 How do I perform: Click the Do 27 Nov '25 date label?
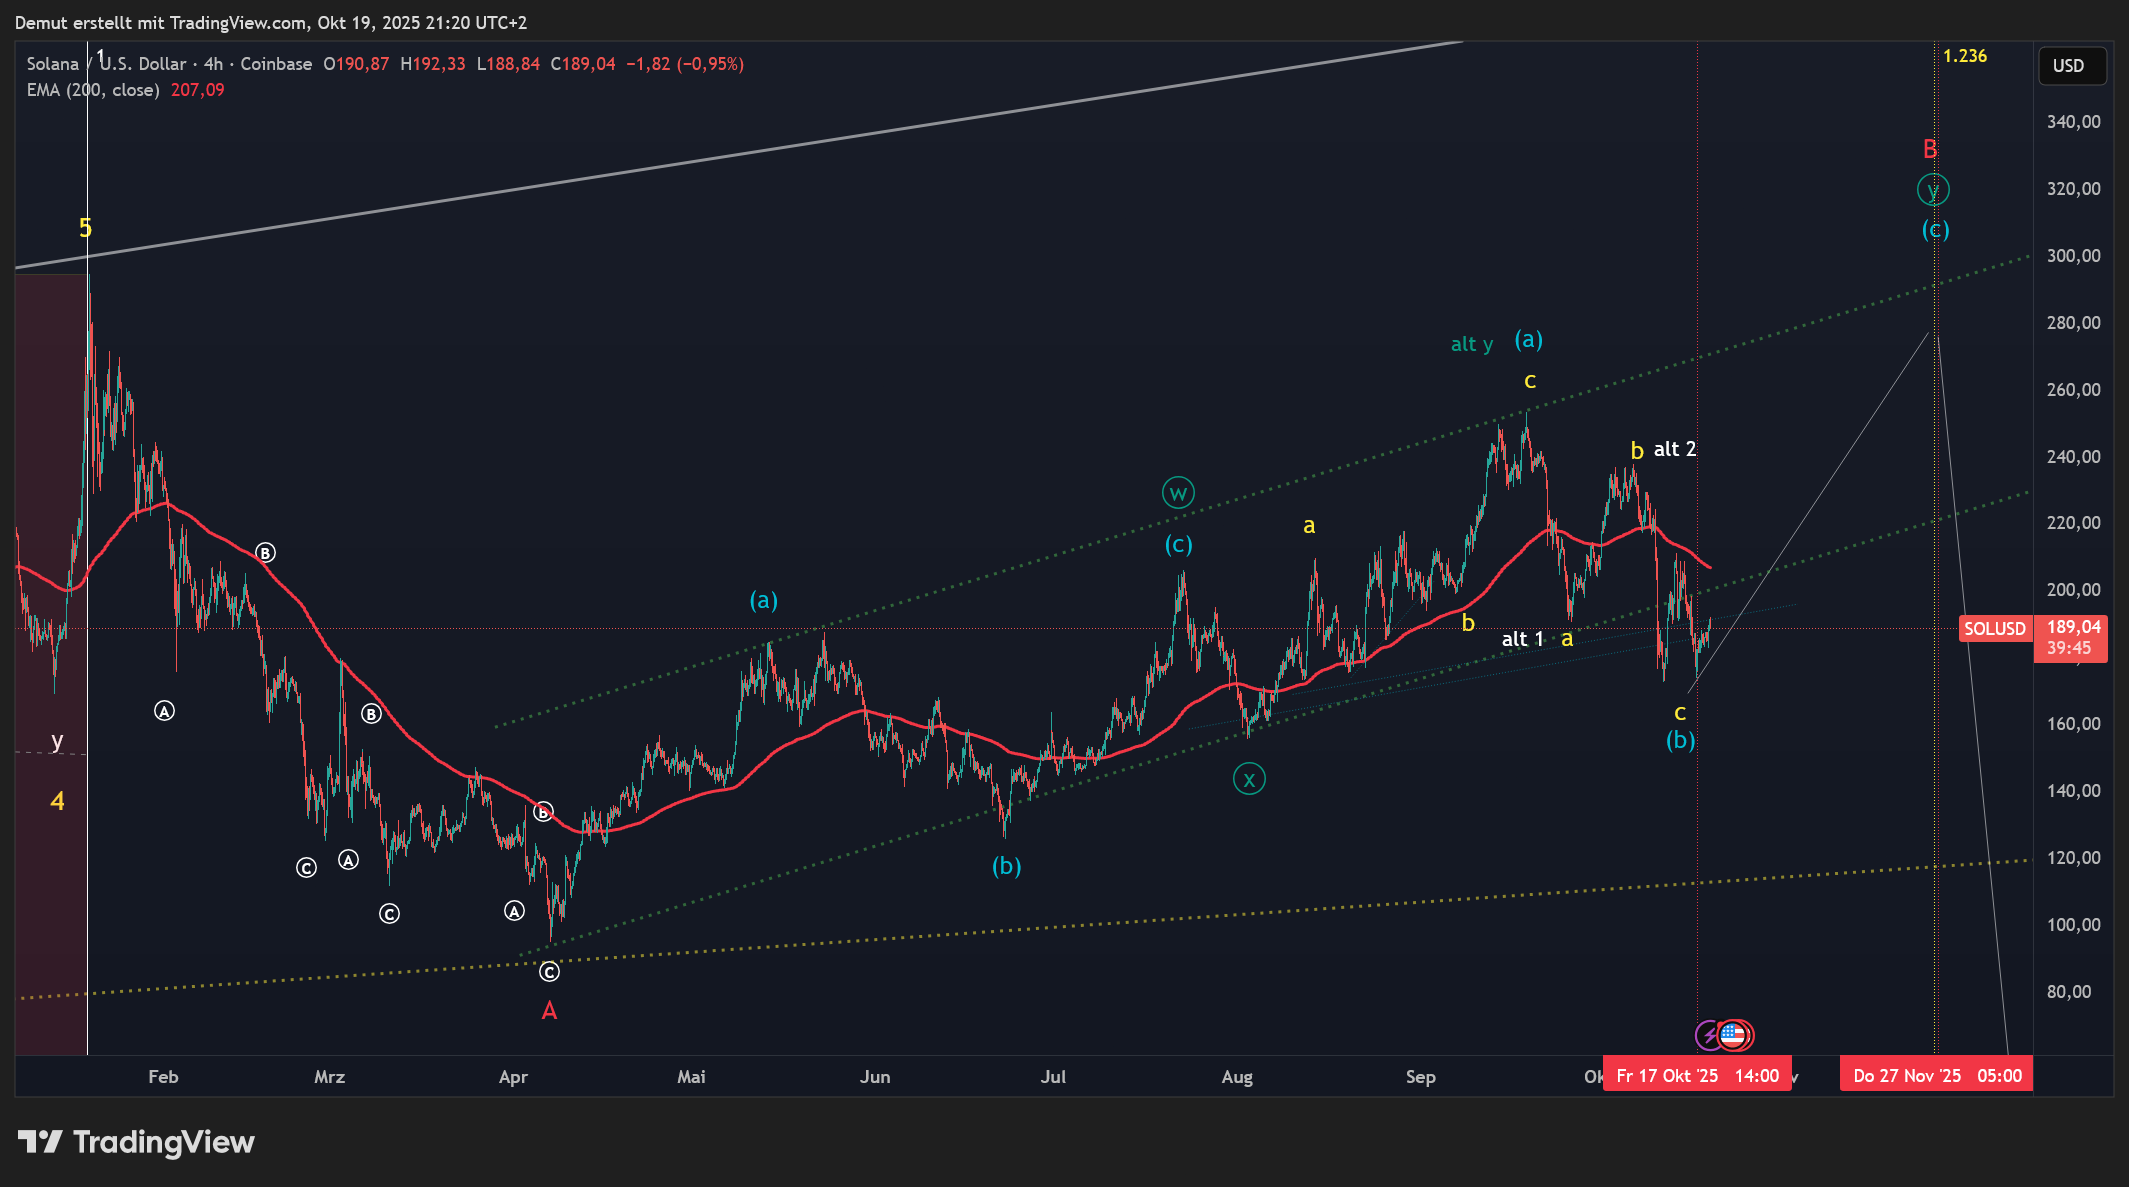tap(1936, 1076)
